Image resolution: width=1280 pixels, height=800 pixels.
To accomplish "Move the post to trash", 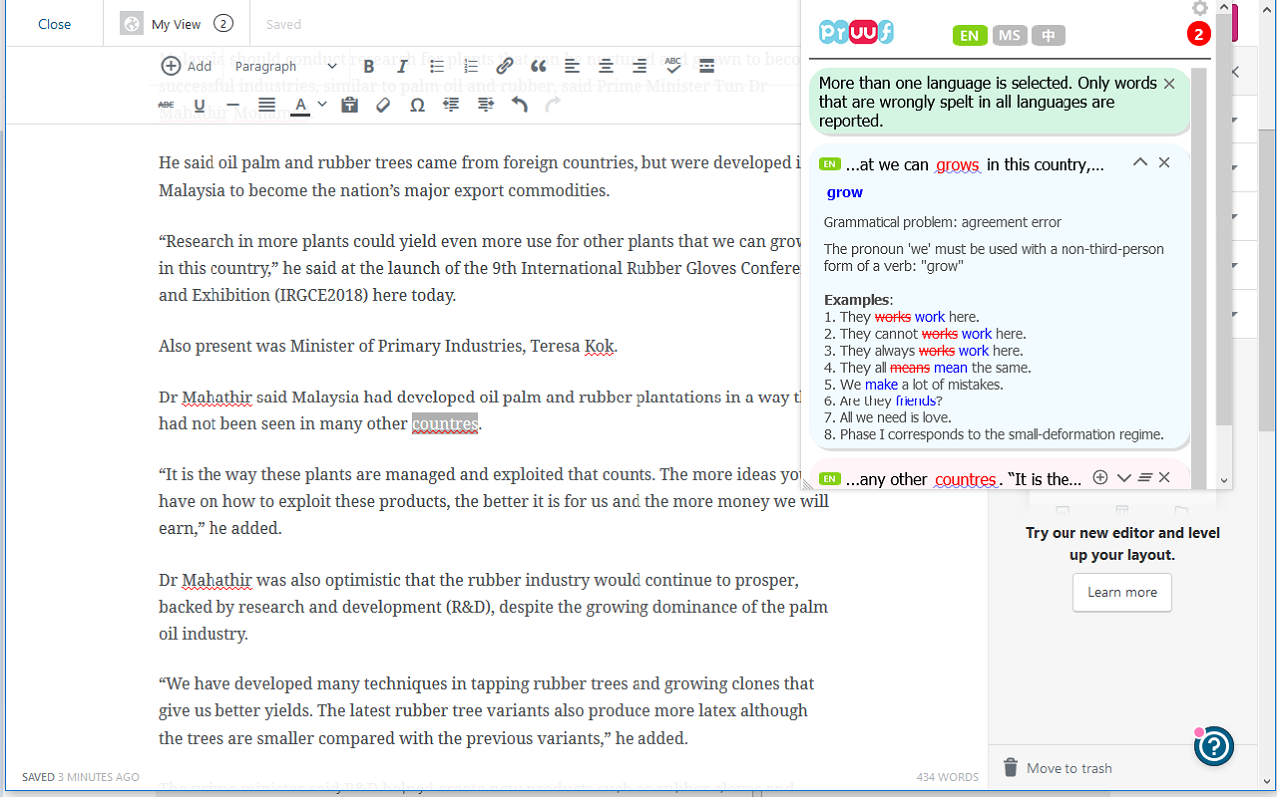I will pyautogui.click(x=1057, y=768).
